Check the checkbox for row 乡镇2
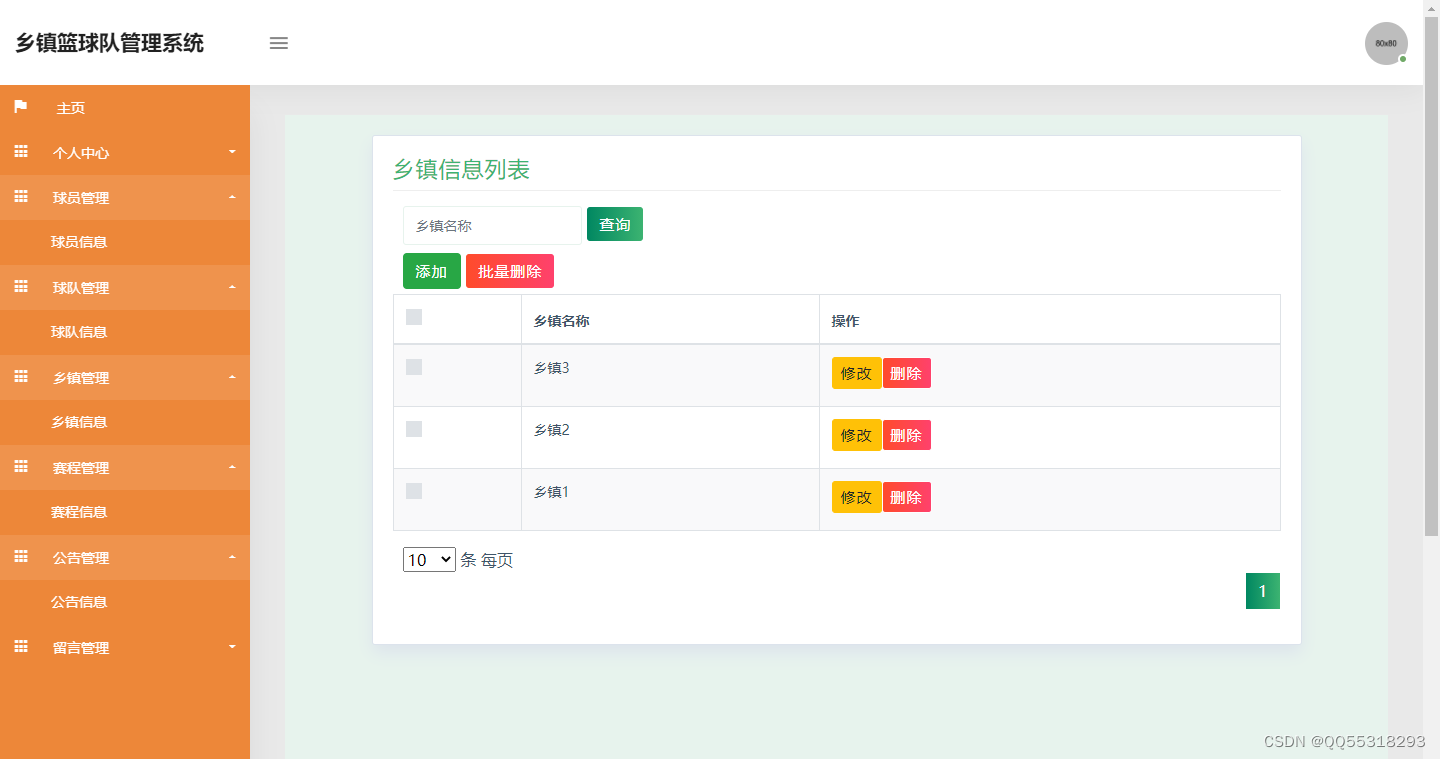The width and height of the screenshot is (1440, 759). pyautogui.click(x=414, y=429)
